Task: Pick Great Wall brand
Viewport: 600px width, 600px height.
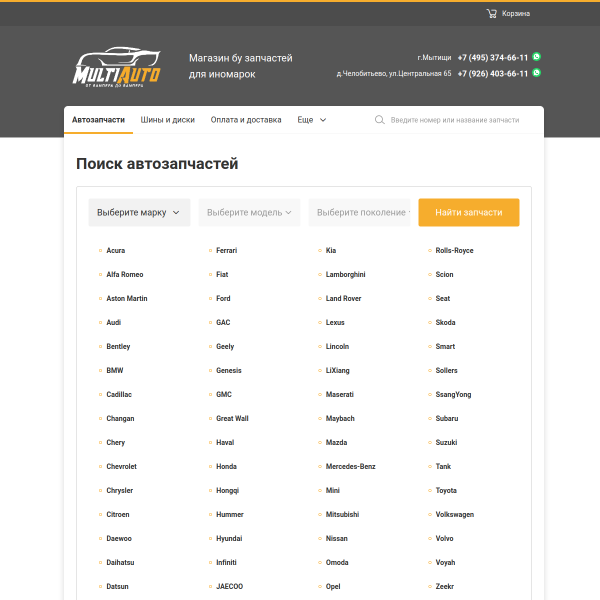Action: pyautogui.click(x=232, y=419)
